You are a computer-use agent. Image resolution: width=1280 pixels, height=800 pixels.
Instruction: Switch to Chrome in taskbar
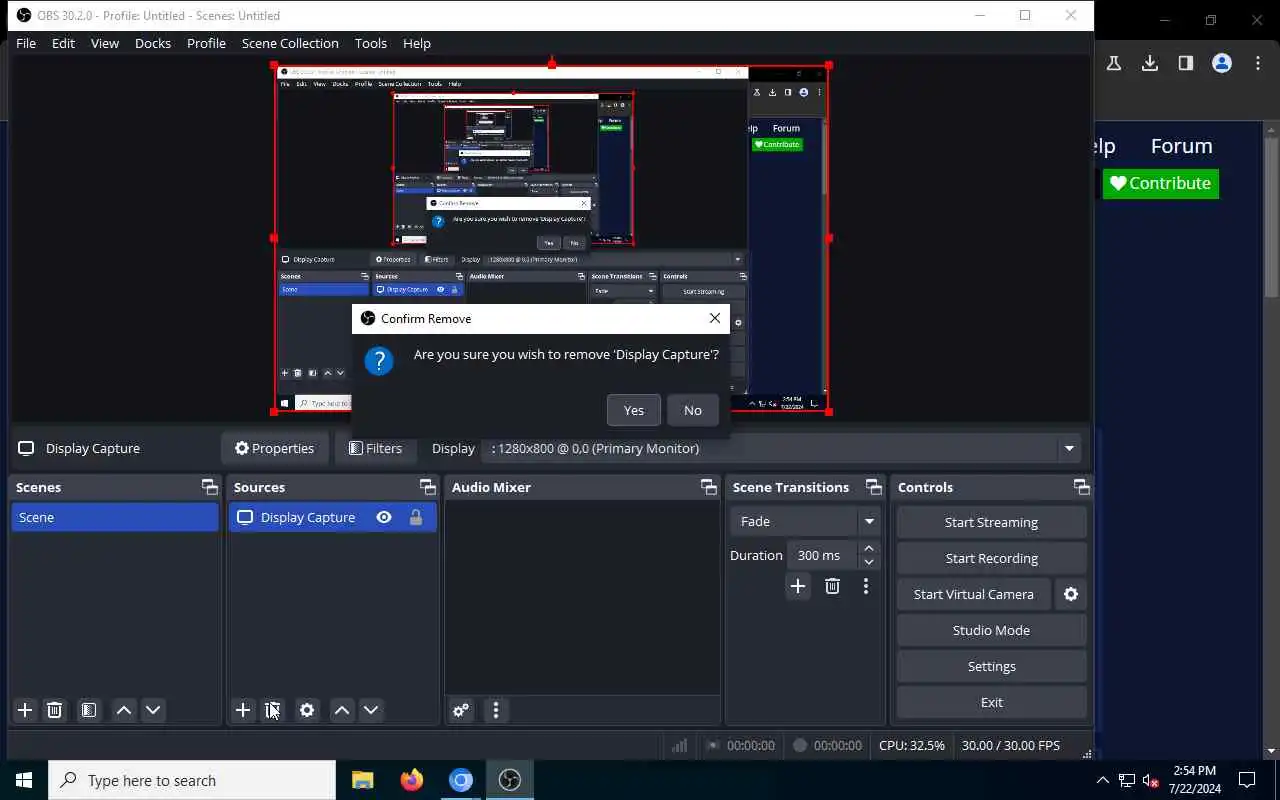[460, 780]
